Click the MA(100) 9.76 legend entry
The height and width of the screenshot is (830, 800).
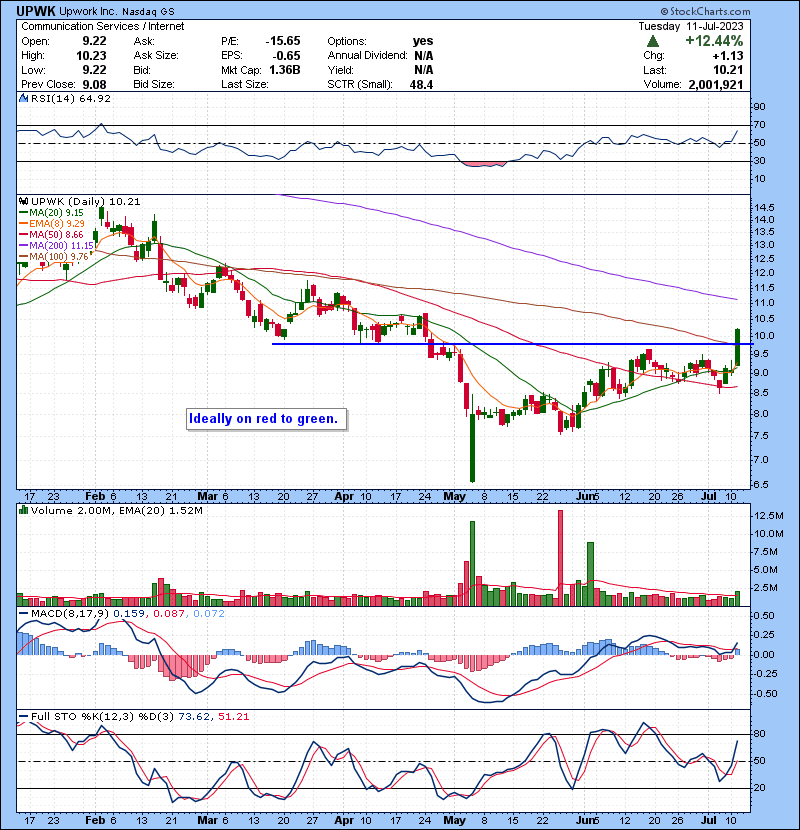(59, 257)
